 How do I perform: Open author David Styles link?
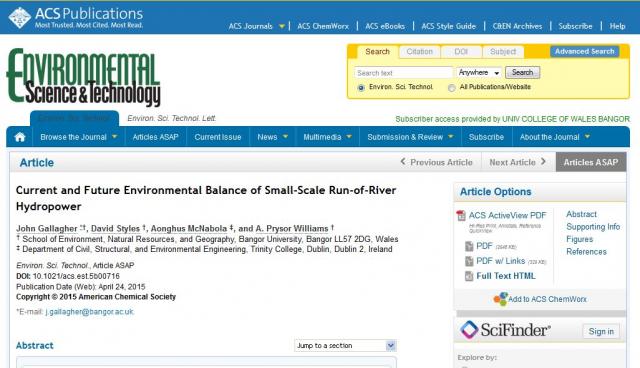tap(115, 228)
